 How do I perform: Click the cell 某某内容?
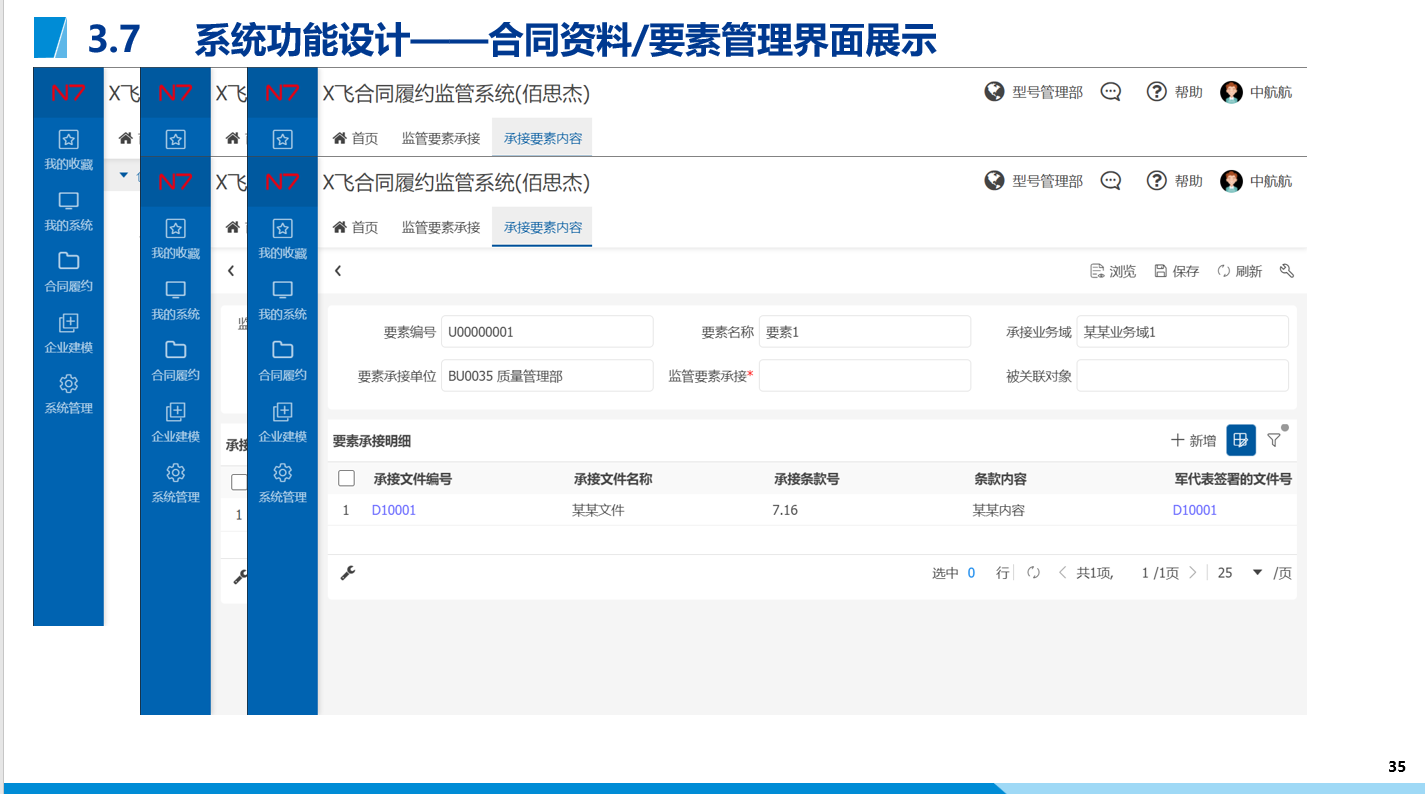click(x=999, y=510)
